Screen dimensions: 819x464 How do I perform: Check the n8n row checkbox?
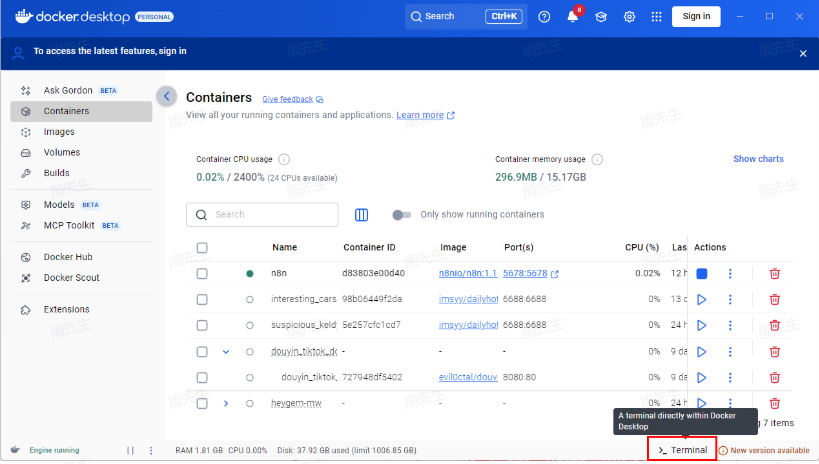[202, 273]
